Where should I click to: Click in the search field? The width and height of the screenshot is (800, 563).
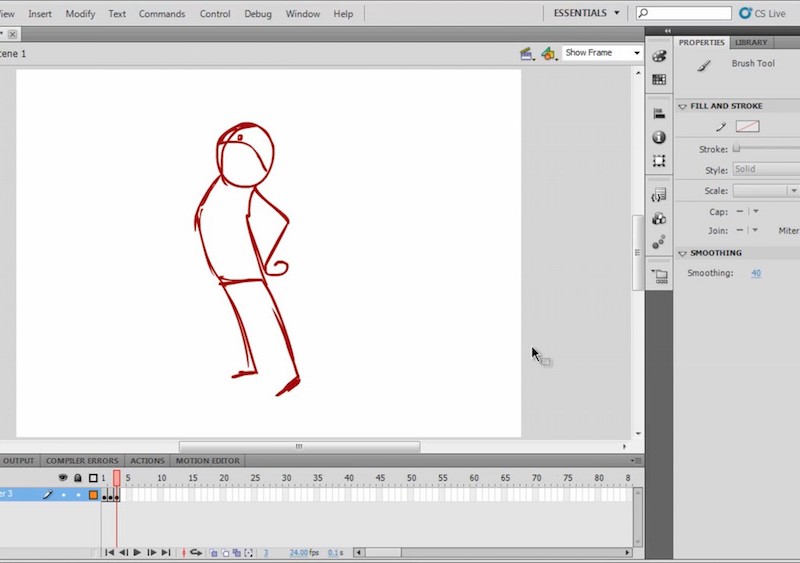tap(688, 14)
